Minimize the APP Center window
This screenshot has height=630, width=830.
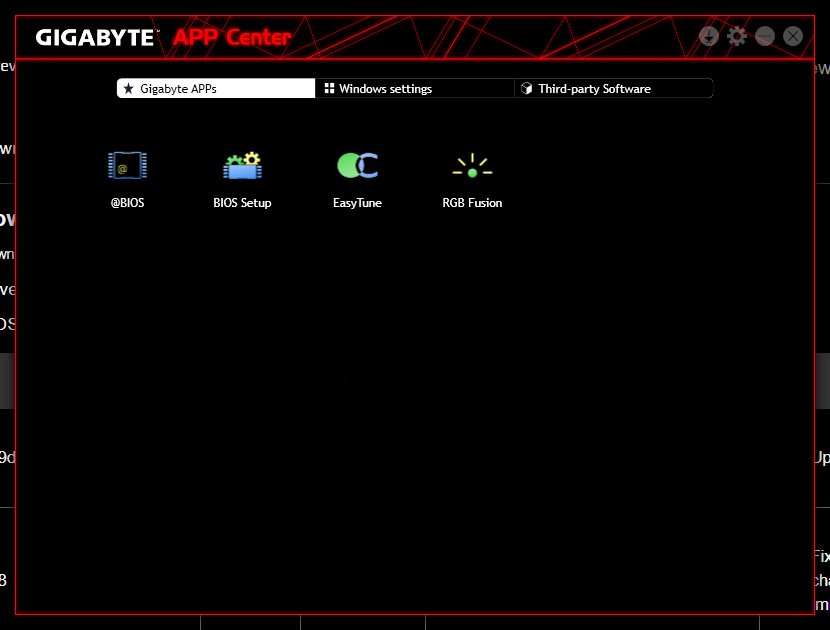765,37
